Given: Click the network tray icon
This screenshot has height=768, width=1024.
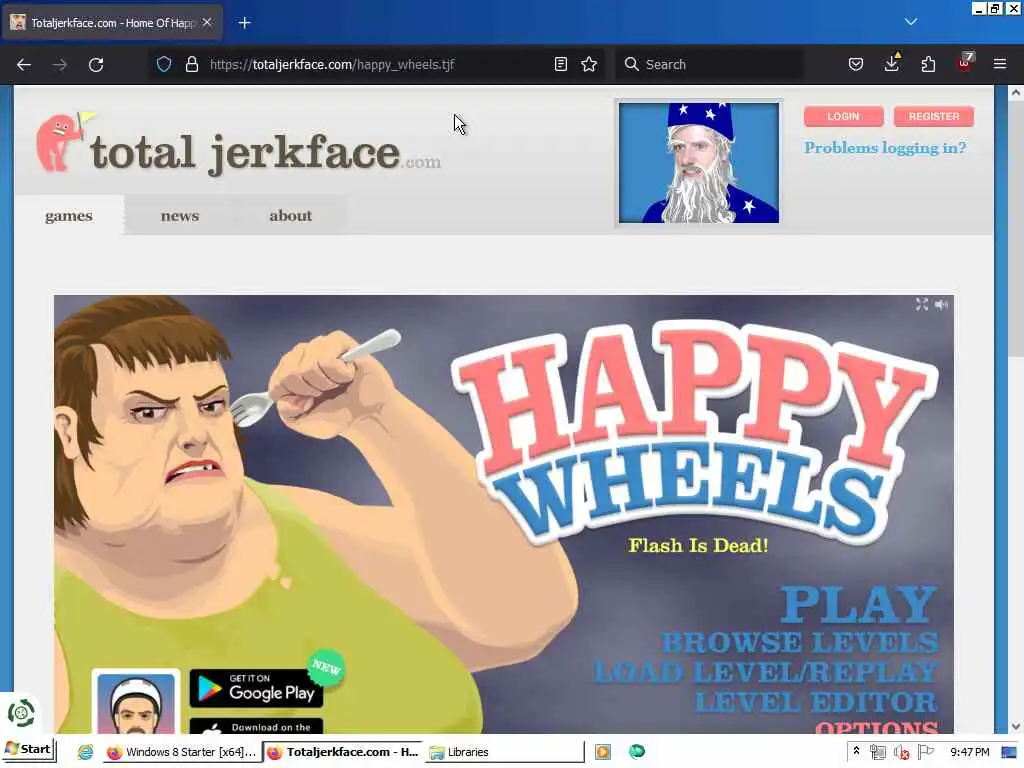Looking at the screenshot, I should (x=878, y=752).
